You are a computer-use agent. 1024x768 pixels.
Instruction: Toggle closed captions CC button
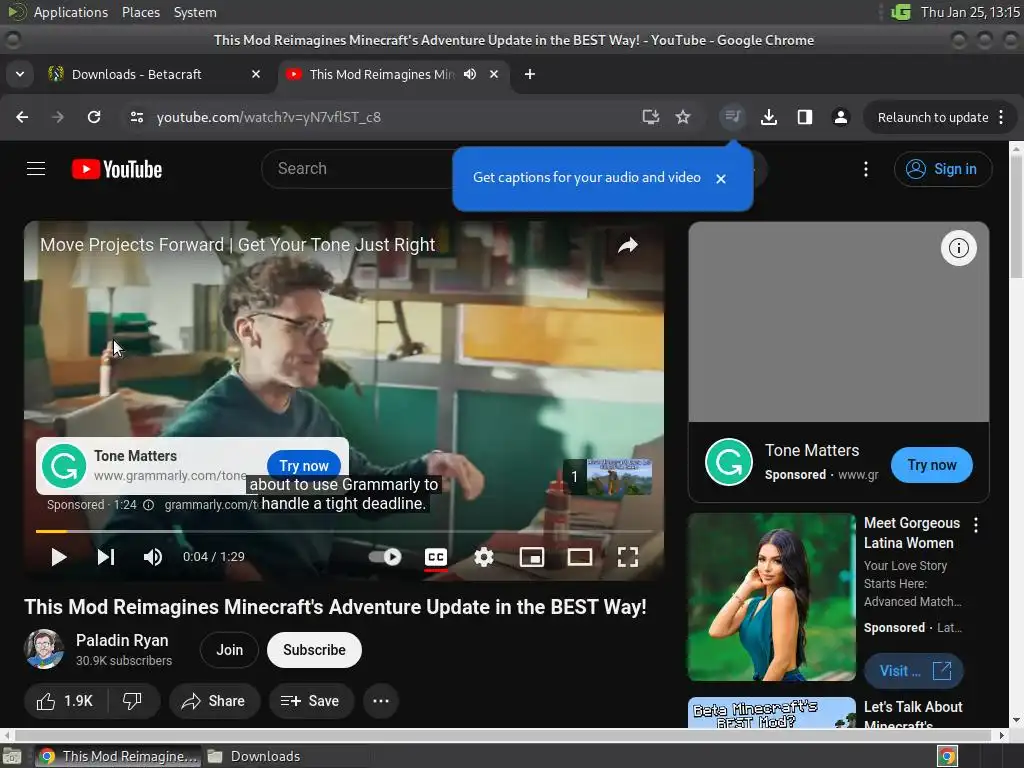click(436, 557)
